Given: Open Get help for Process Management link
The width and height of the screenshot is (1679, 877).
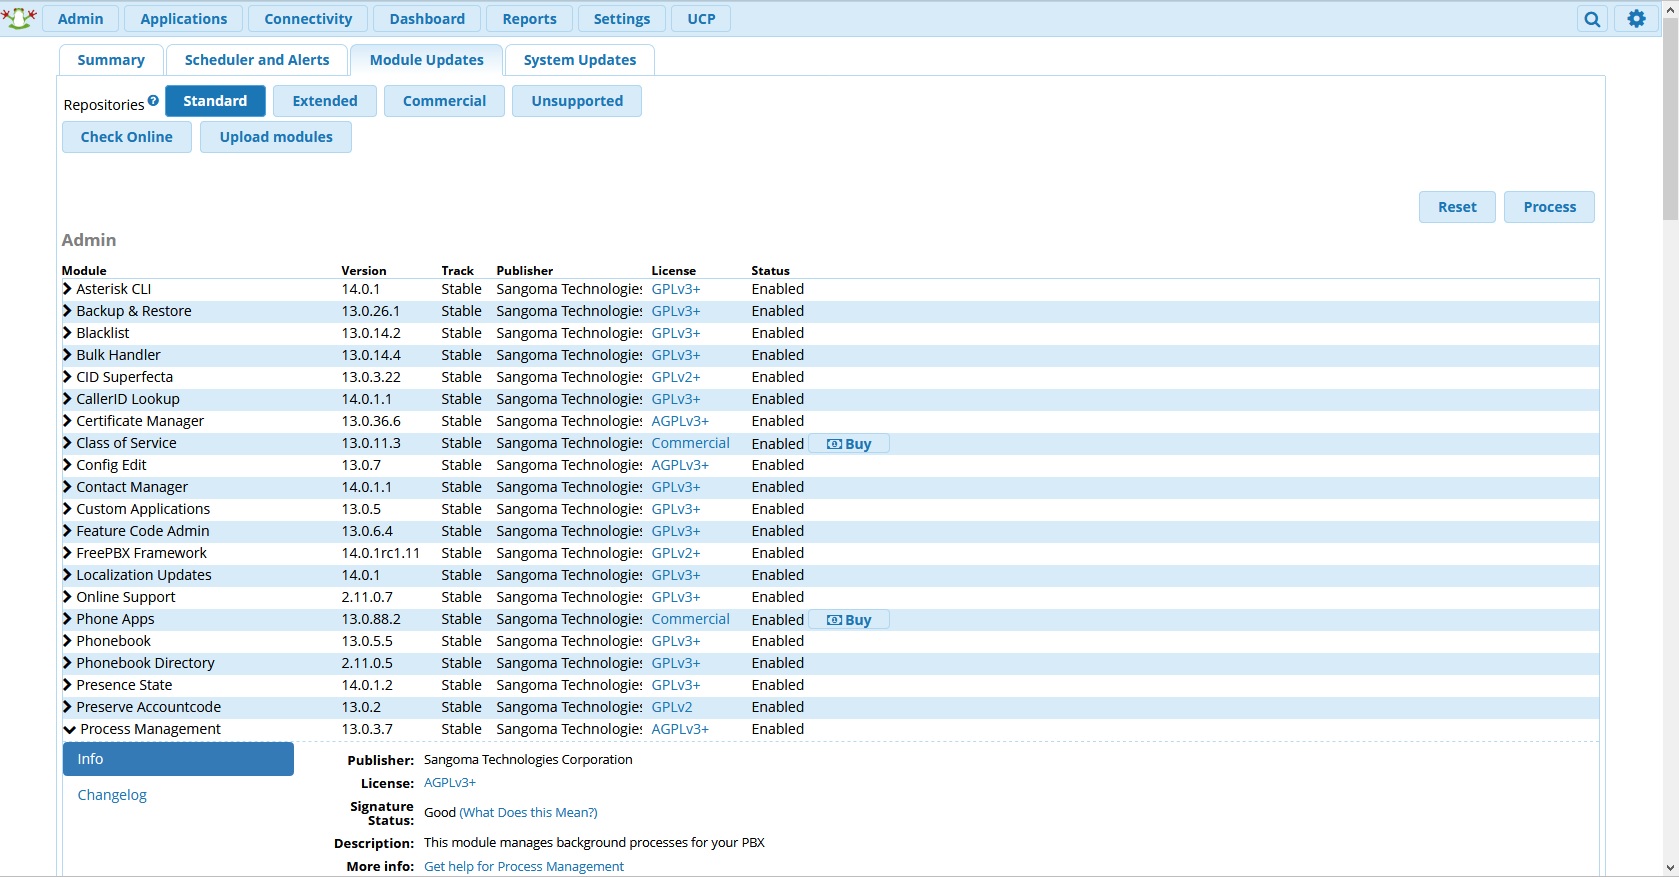Looking at the screenshot, I should [524, 866].
